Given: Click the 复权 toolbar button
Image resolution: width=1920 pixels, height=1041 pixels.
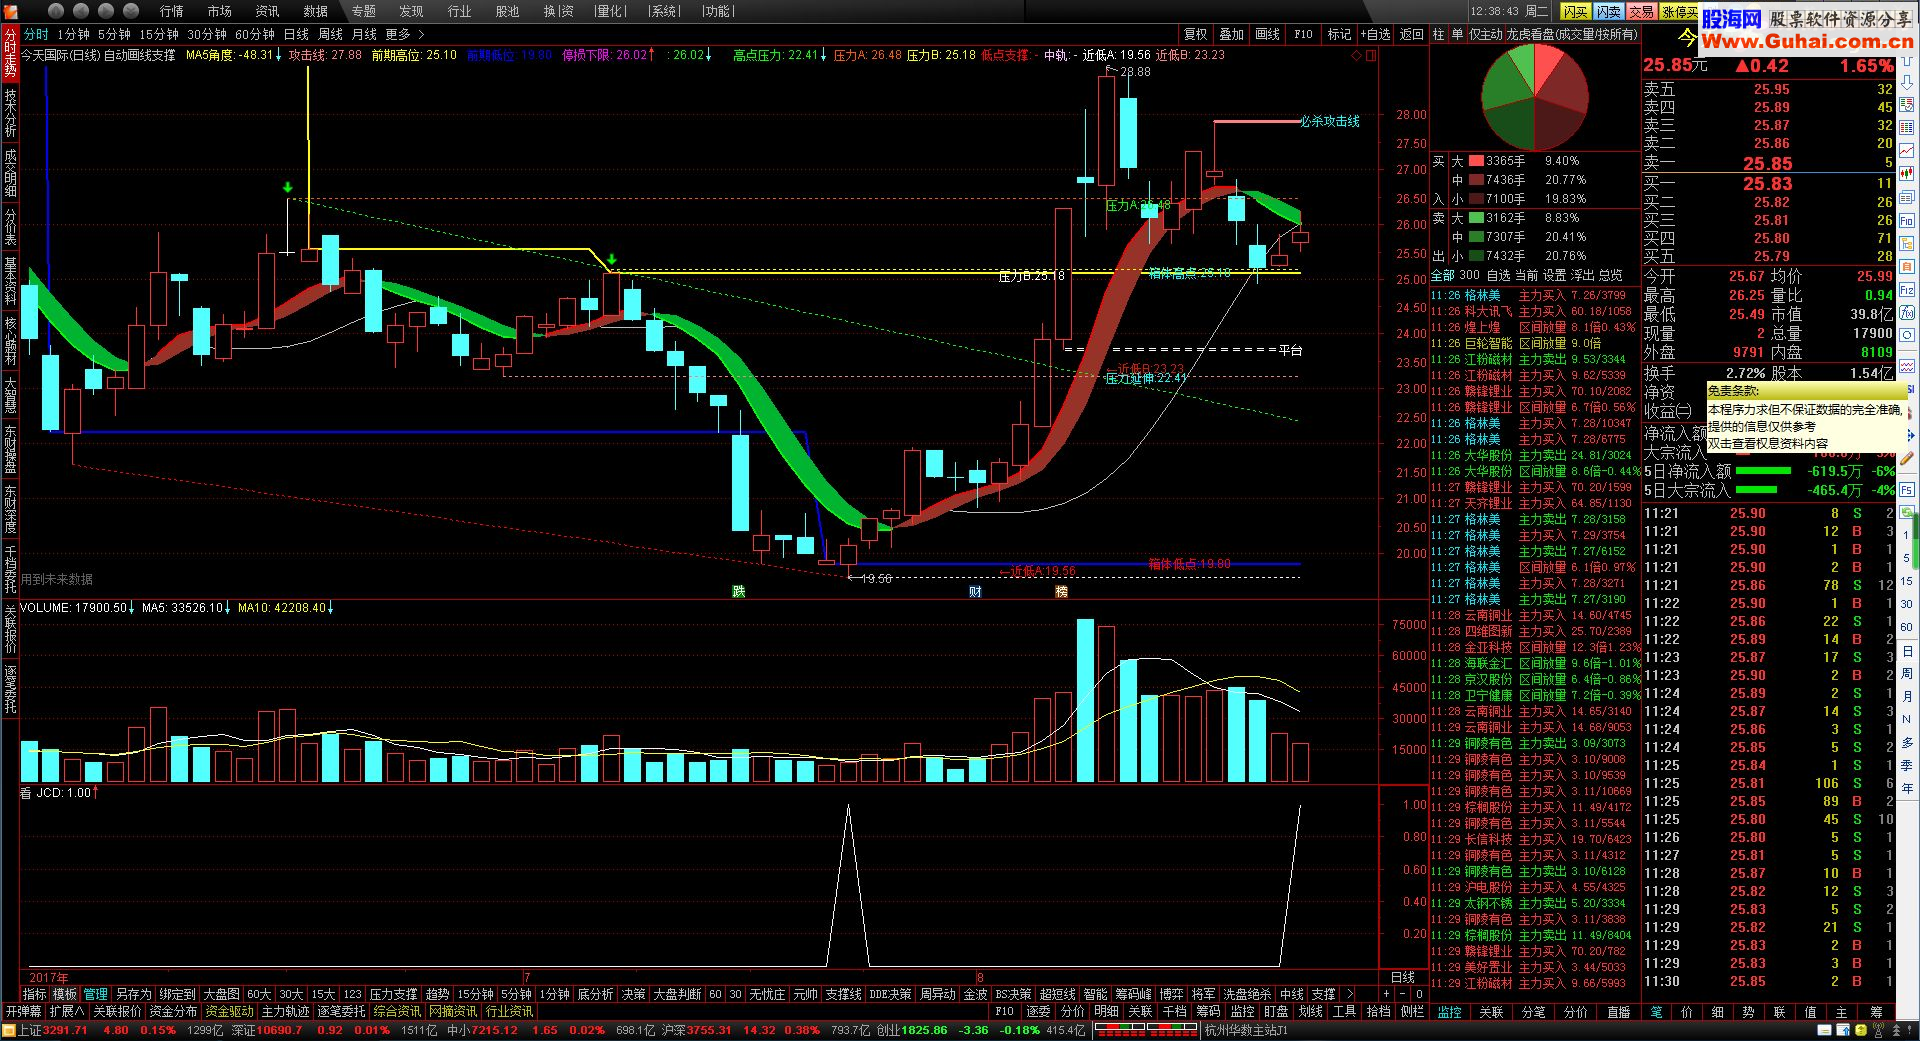Looking at the screenshot, I should (x=1196, y=34).
